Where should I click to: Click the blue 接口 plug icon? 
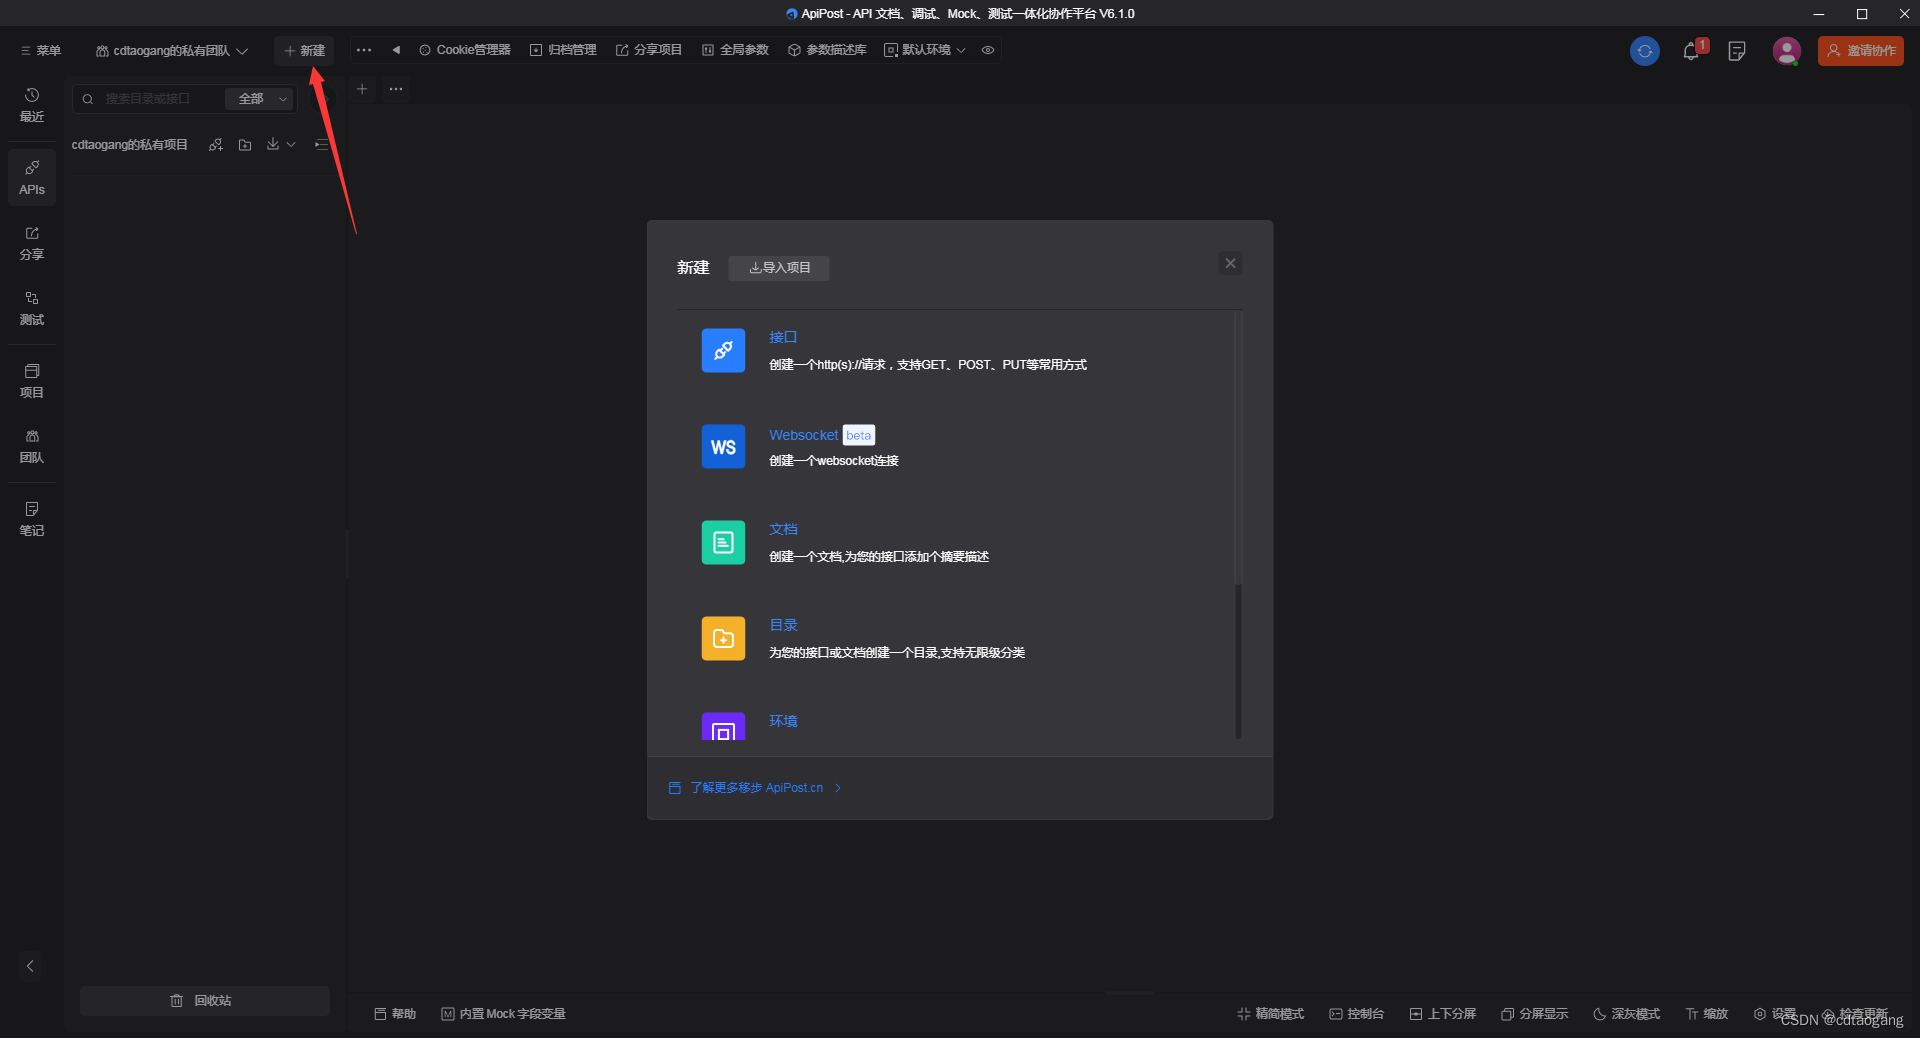coord(723,351)
